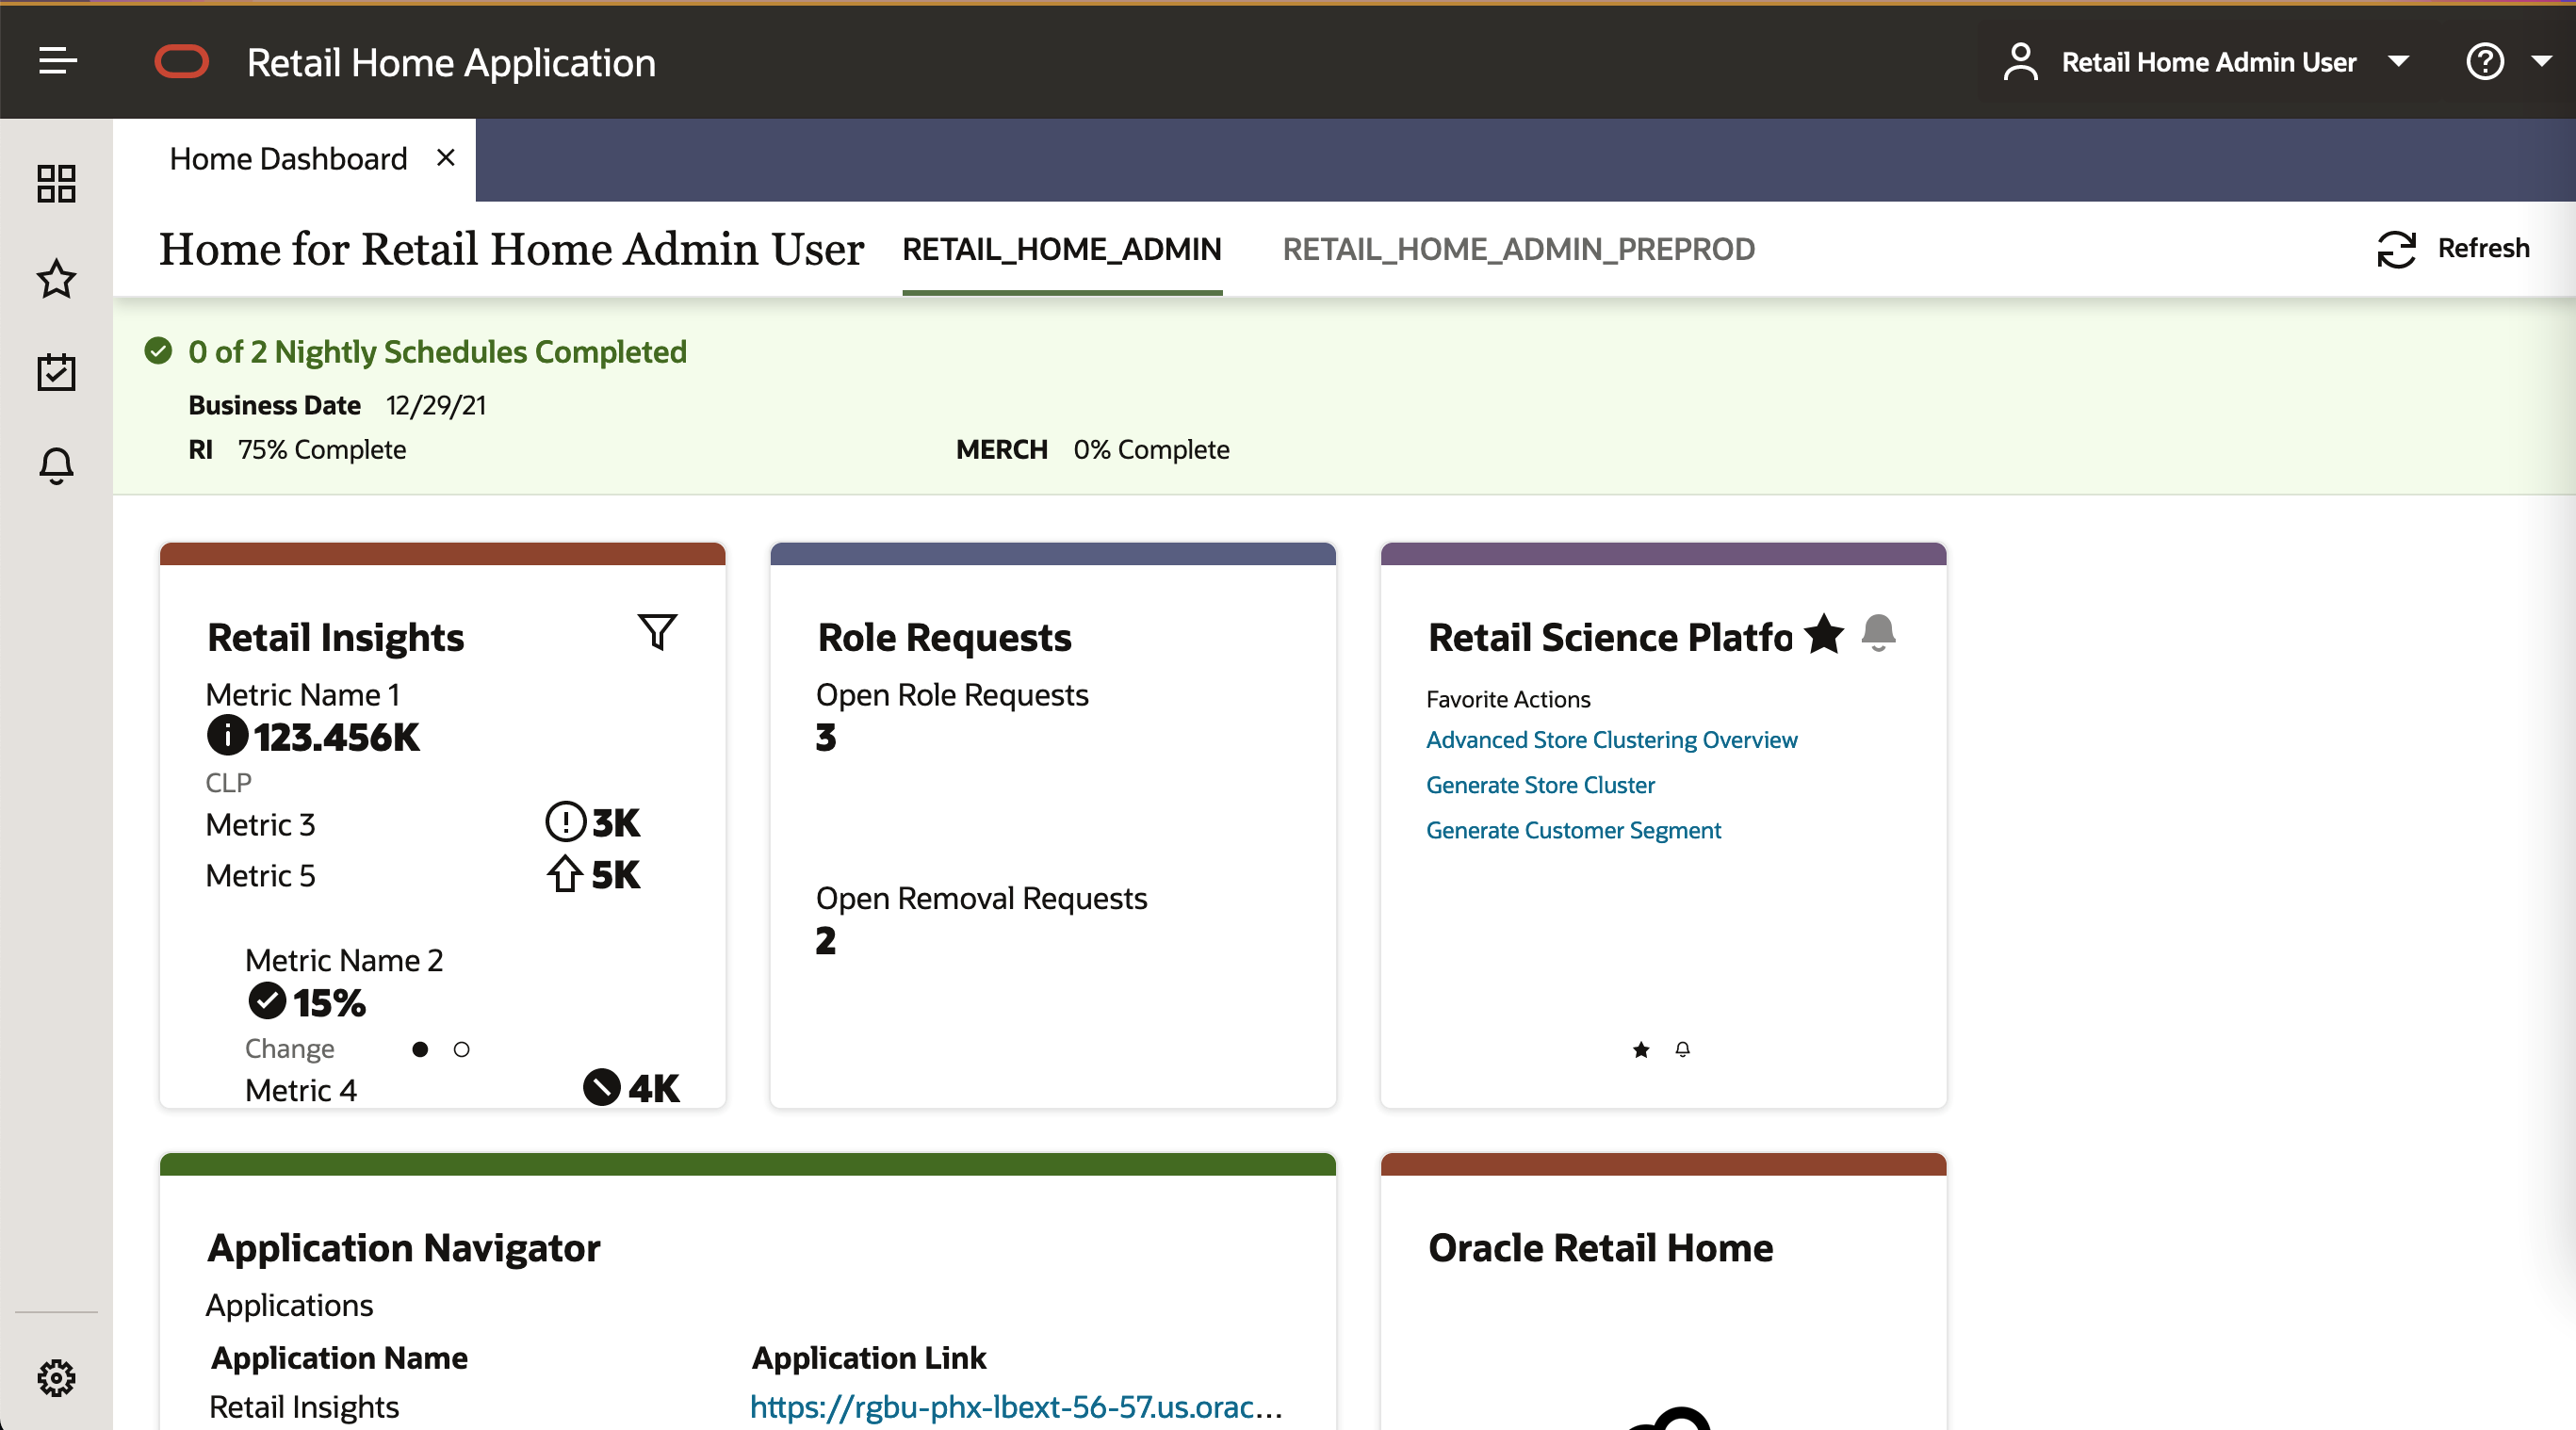Screen dimensions: 2576x1430
Task: Click info icon beside 123.456K
Action: [x=227, y=735]
